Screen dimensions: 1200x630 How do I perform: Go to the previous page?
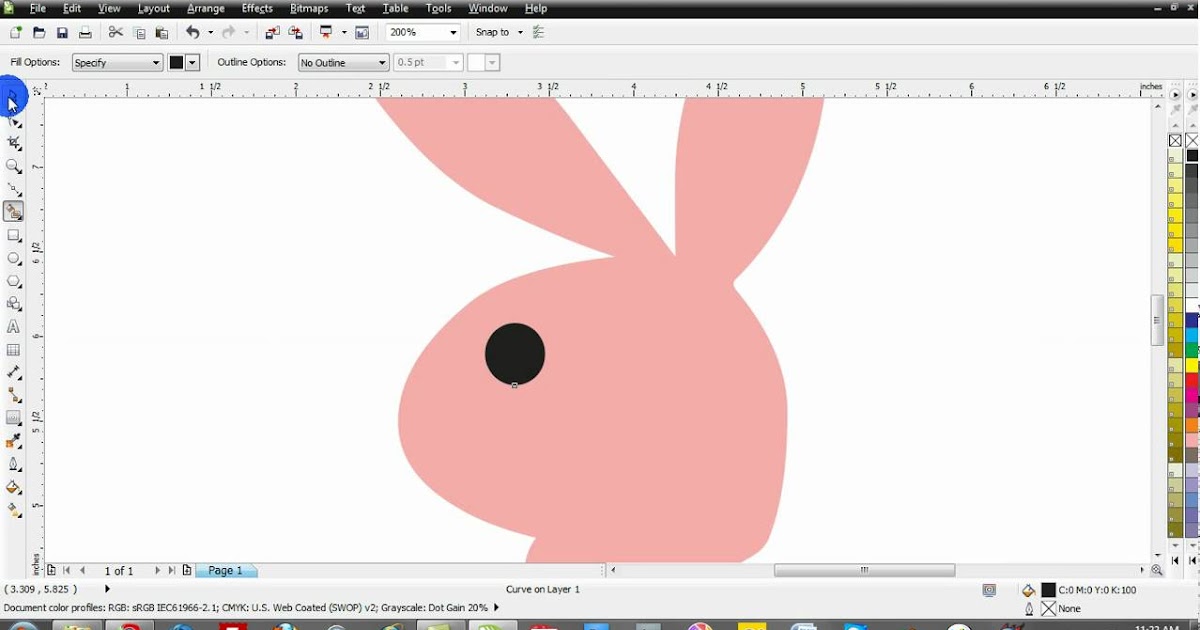[83, 571]
